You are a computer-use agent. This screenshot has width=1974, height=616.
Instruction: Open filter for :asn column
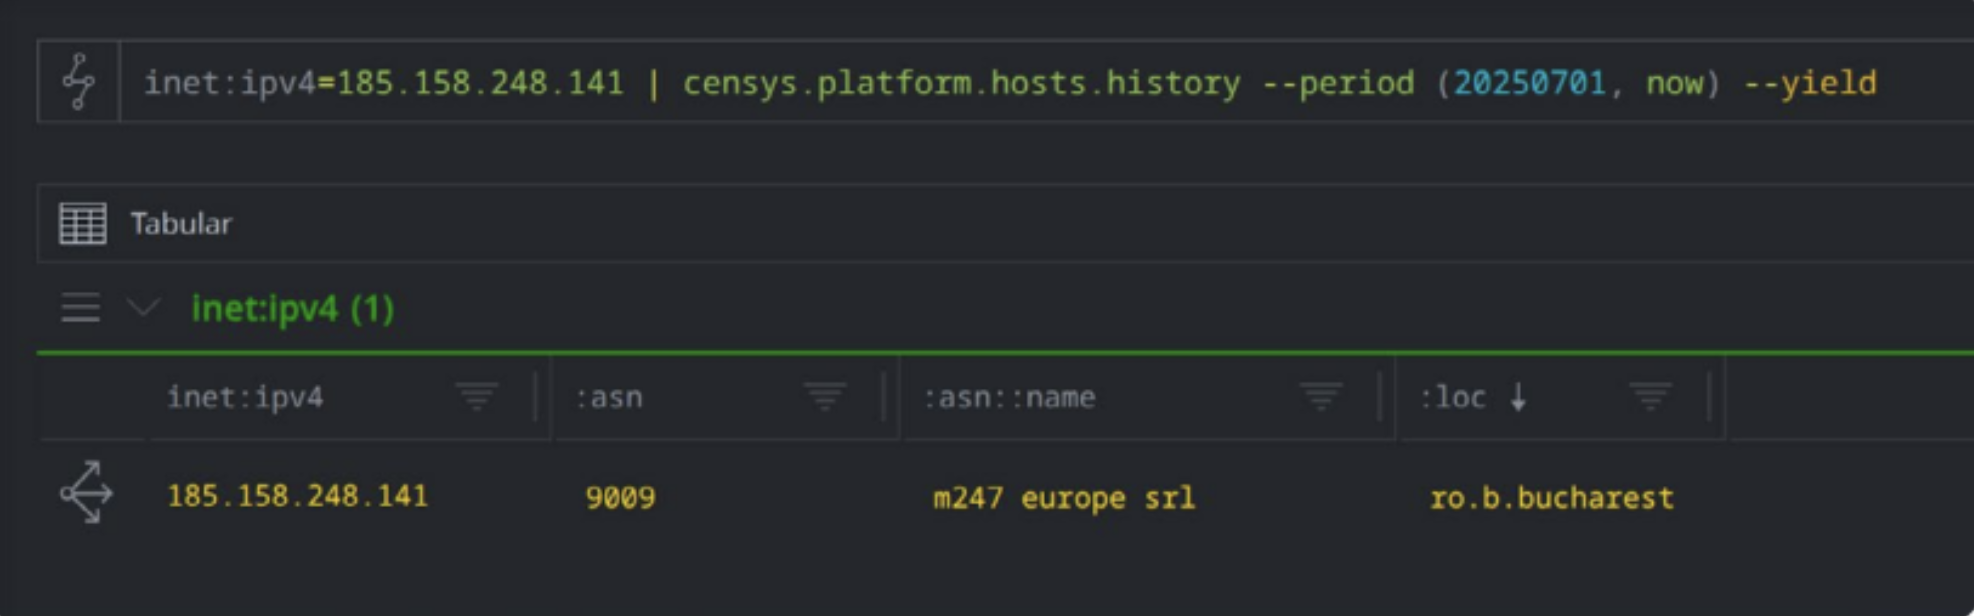[825, 397]
